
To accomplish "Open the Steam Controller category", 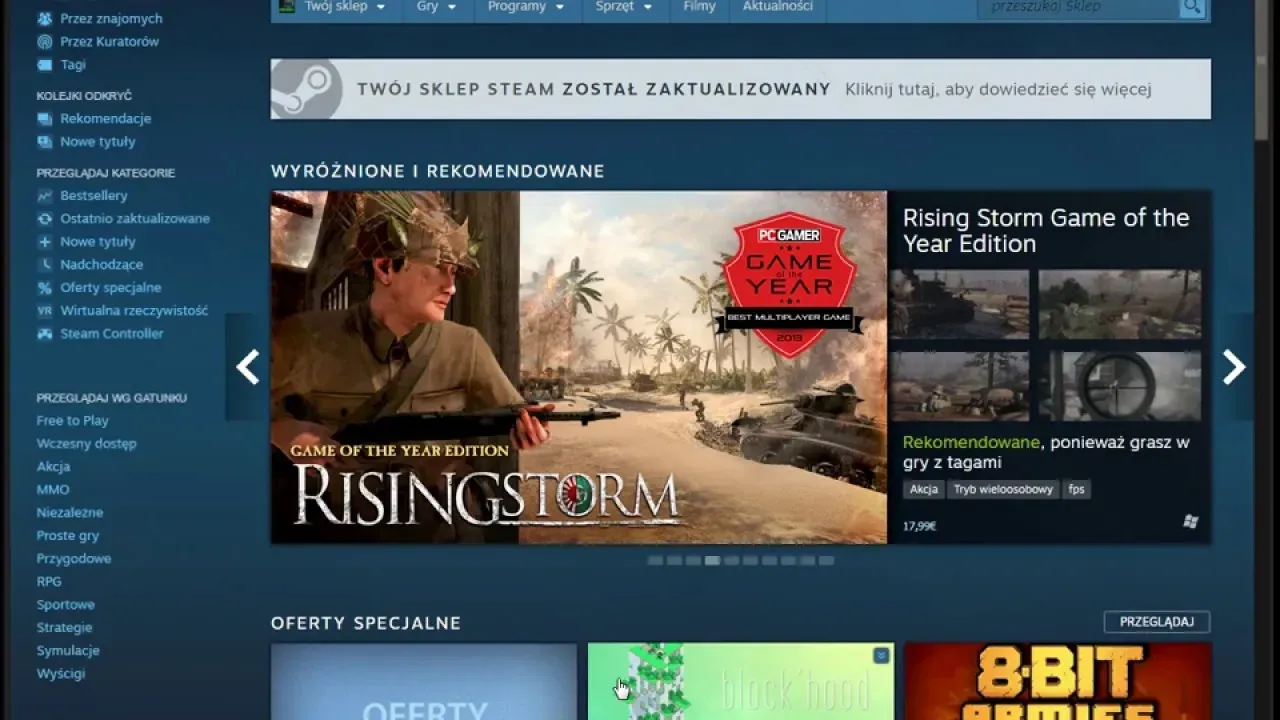I will coord(111,334).
